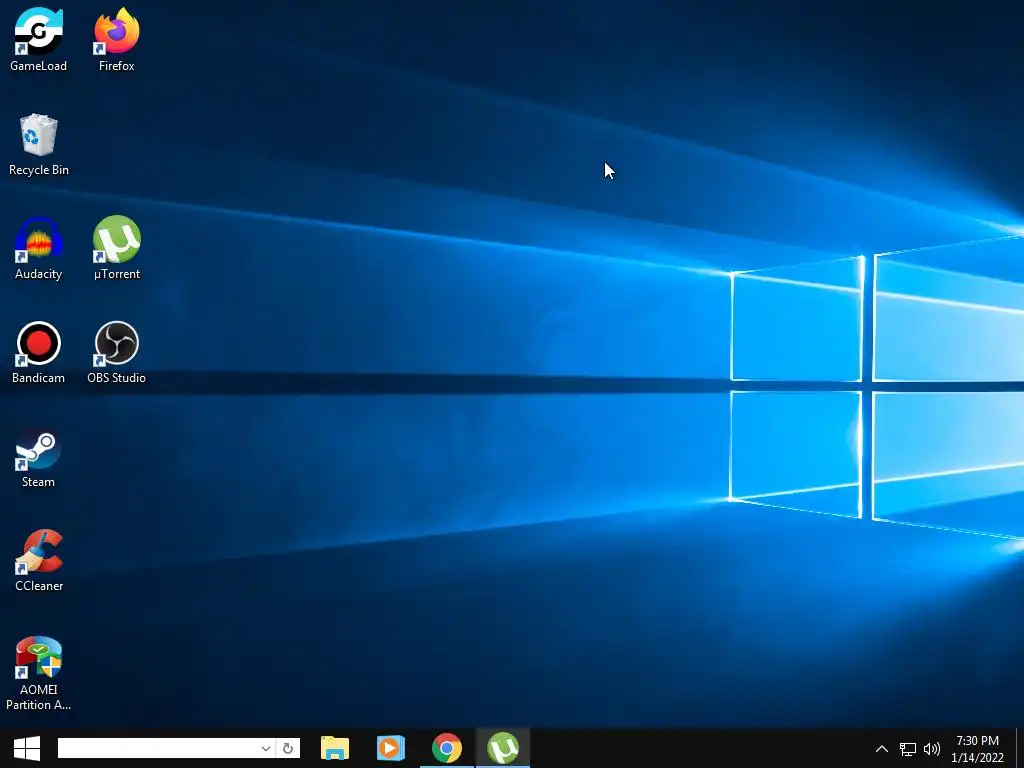This screenshot has width=1024, height=768.
Task: Launch Firefox from the desktop
Action: pos(116,39)
